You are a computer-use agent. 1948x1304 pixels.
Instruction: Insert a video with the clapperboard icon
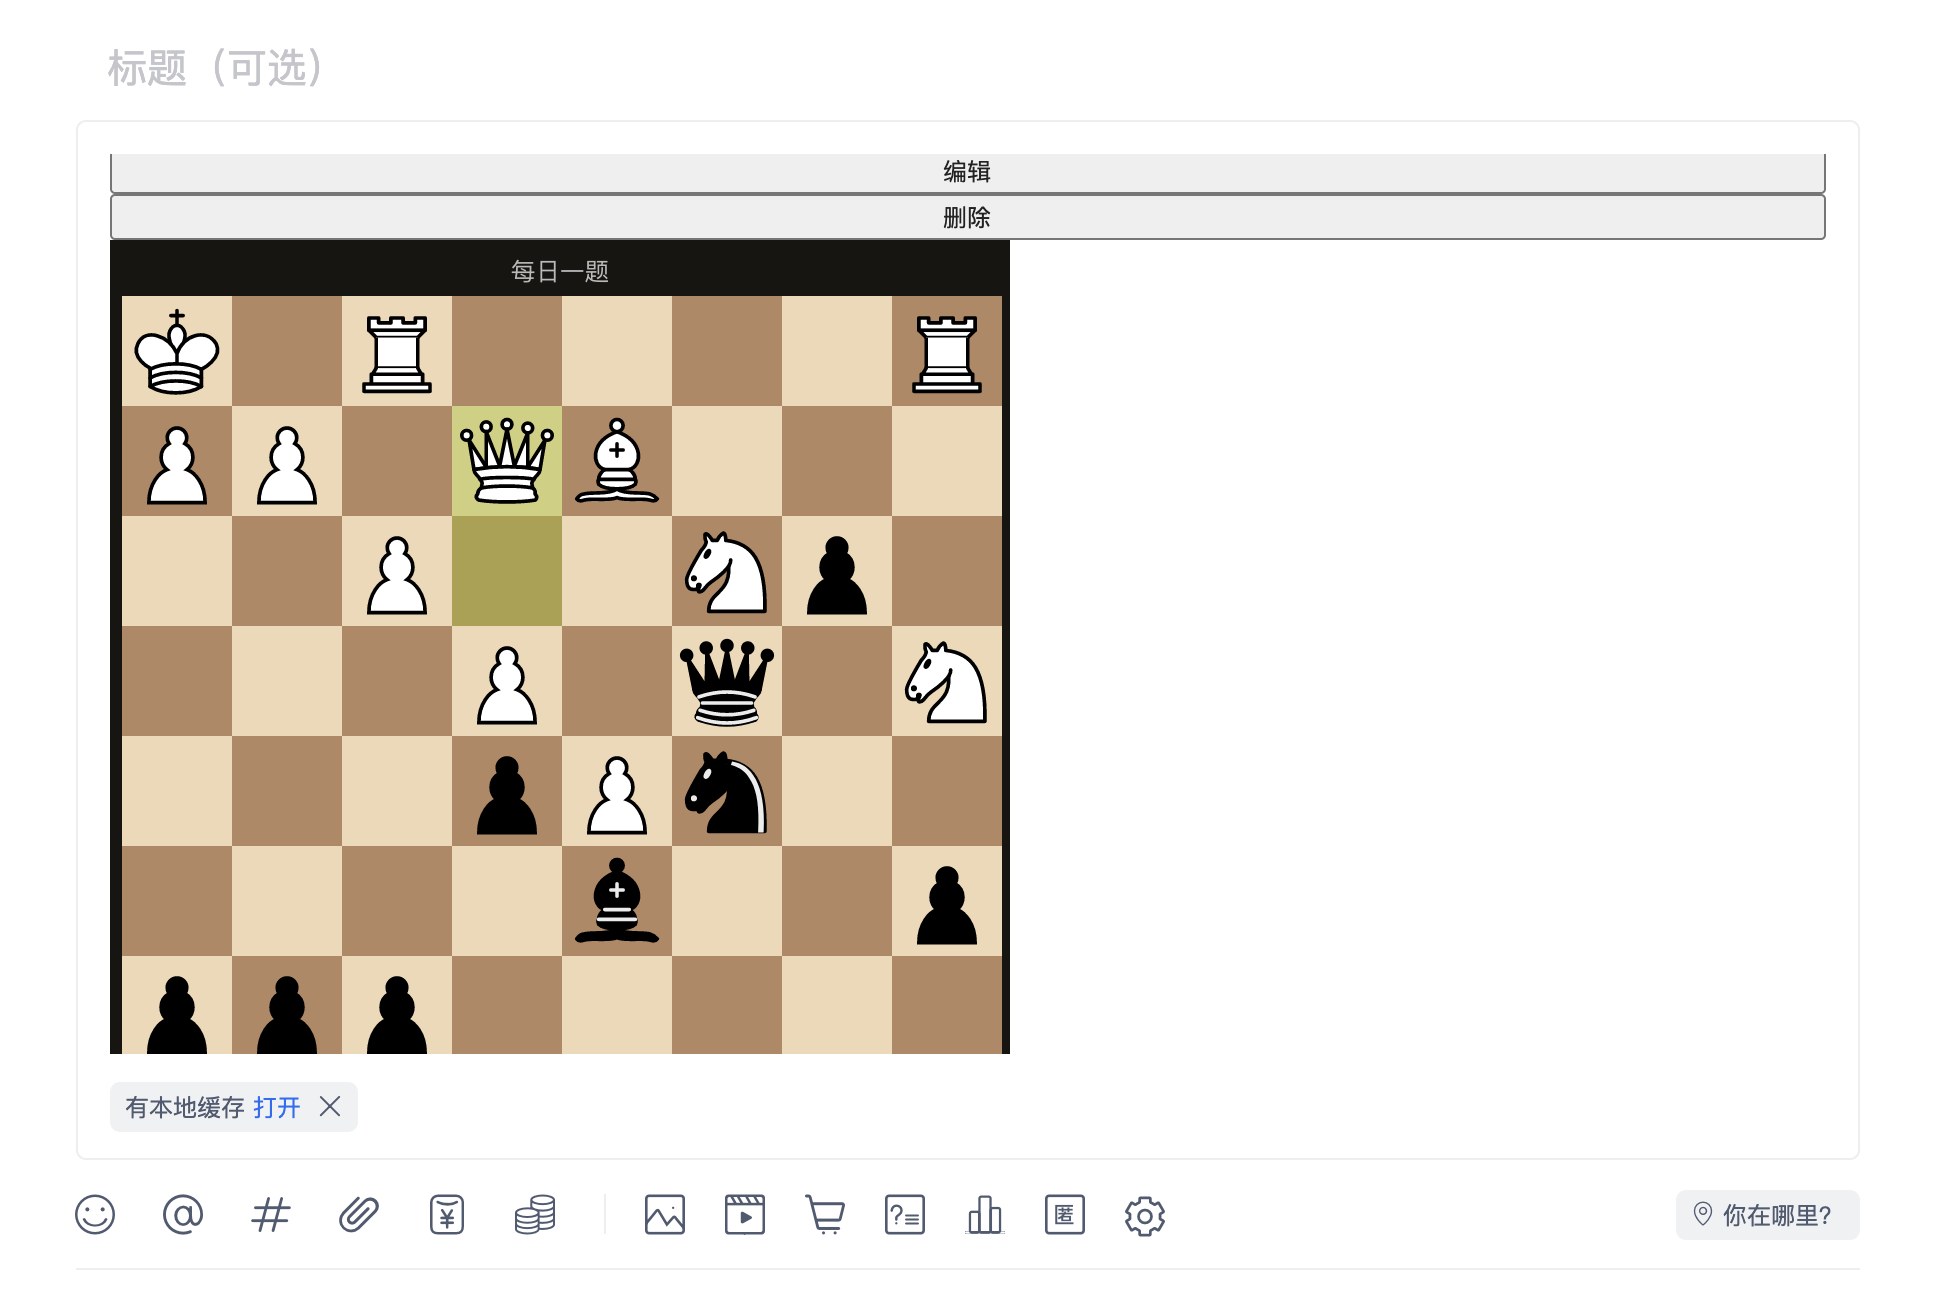(745, 1215)
